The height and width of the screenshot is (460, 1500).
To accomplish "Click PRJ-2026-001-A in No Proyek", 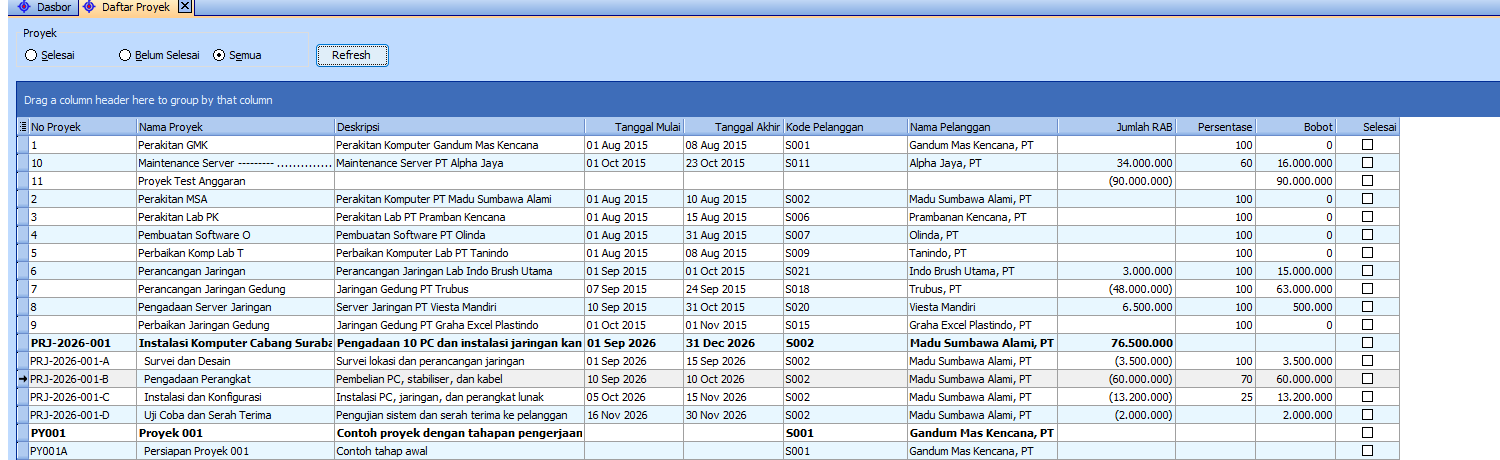I will point(82,361).
